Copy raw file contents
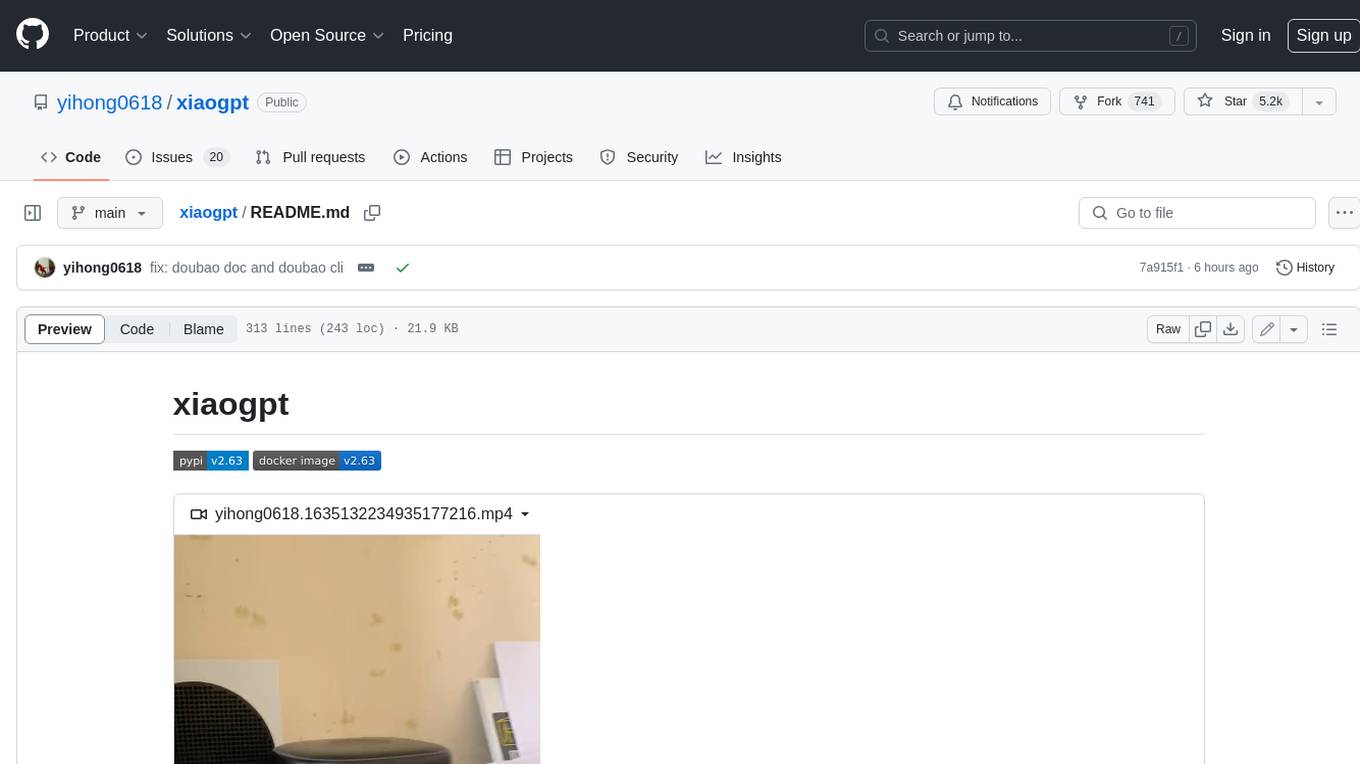Screen dimensions: 1360x764 point(1203,329)
